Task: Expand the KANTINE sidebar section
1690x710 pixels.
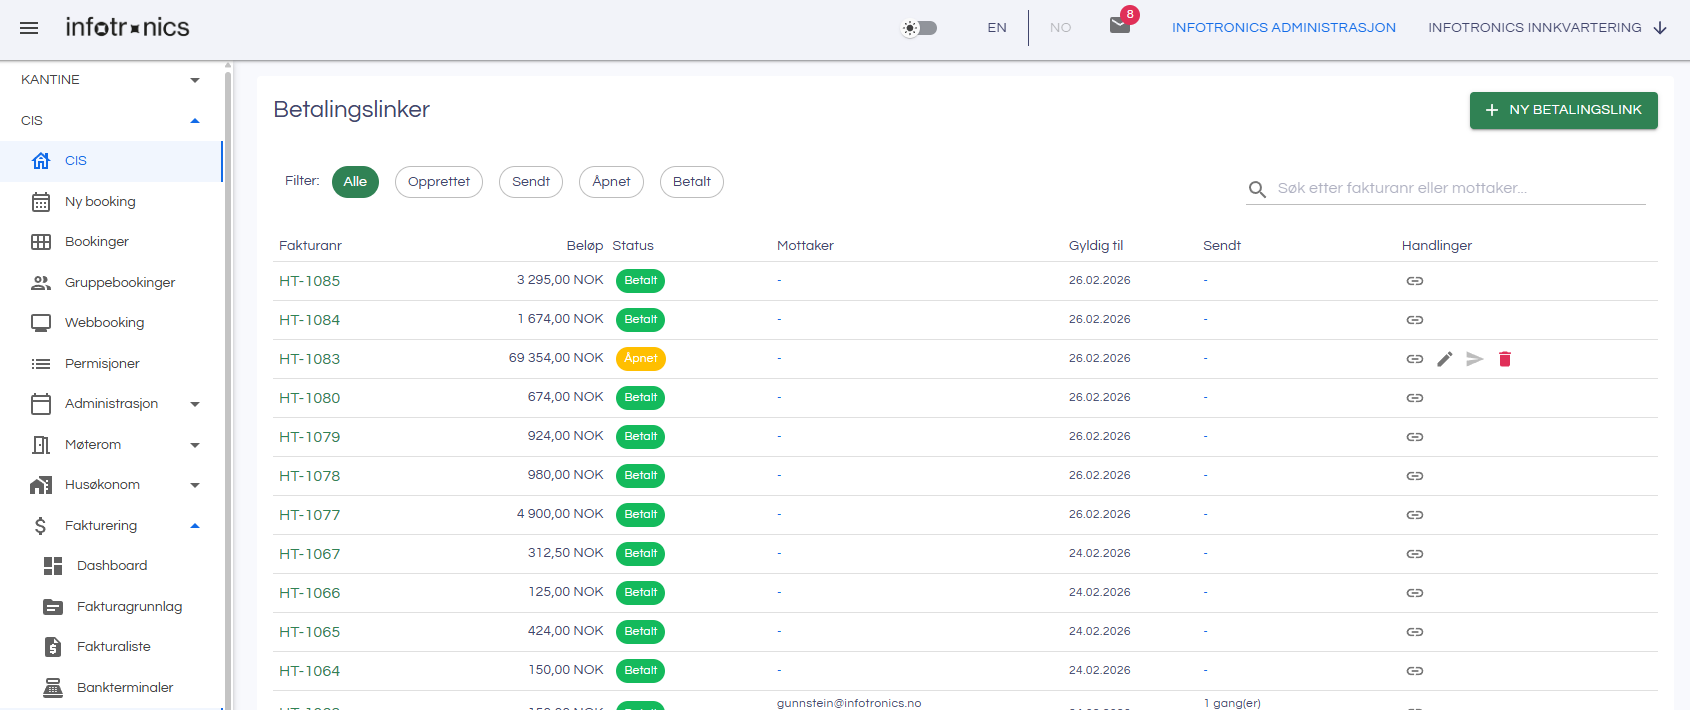Action: pos(111,80)
